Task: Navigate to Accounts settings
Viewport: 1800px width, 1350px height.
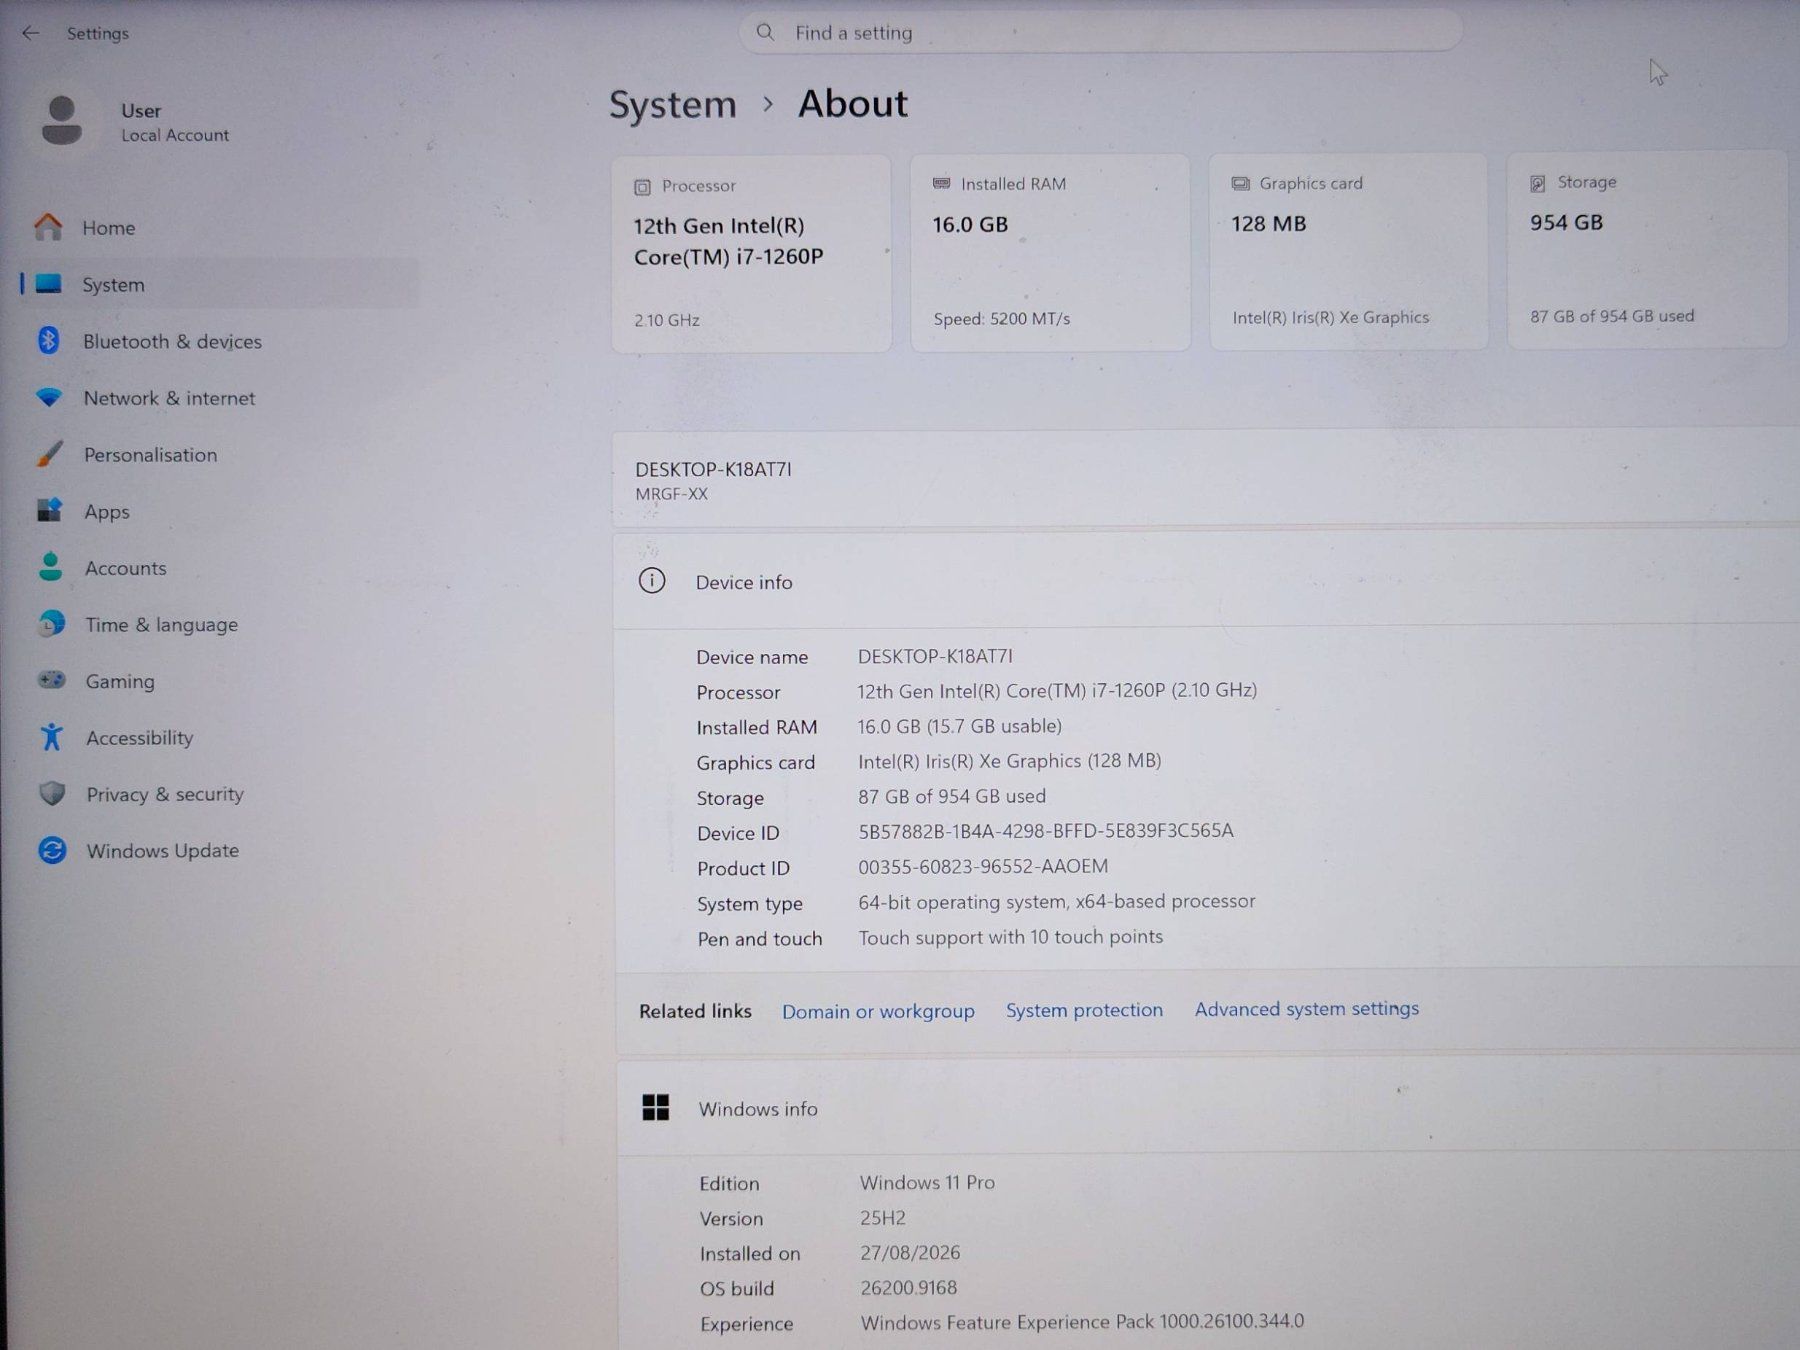Action: [x=220, y=568]
